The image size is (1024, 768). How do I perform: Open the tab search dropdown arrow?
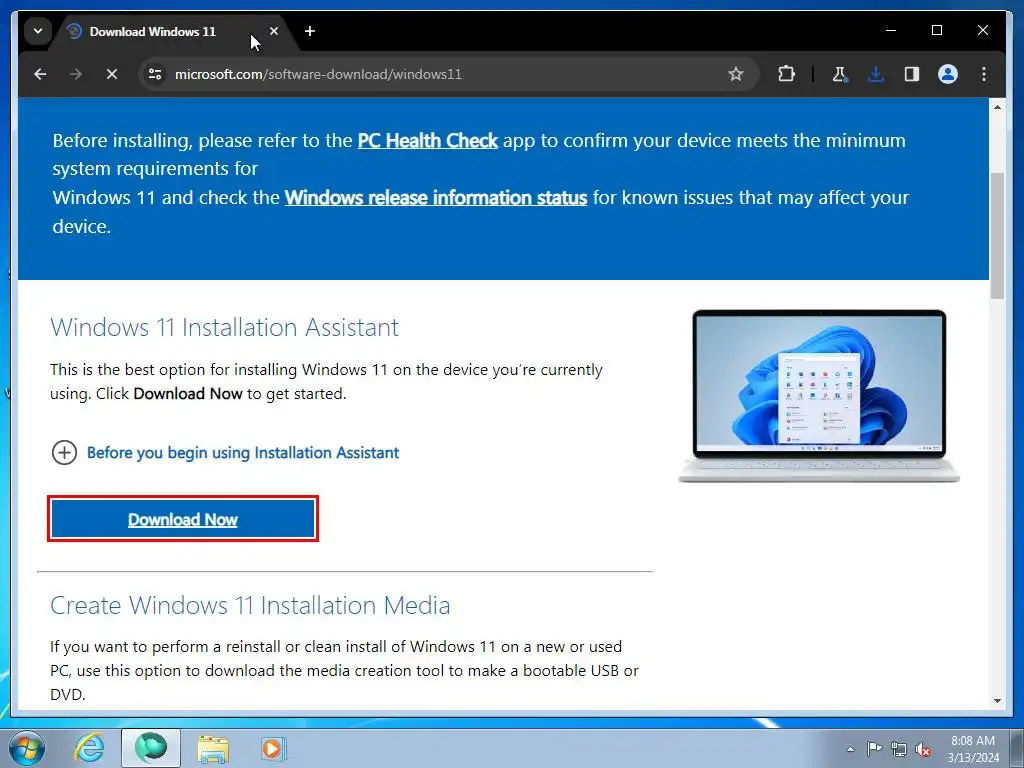pyautogui.click(x=38, y=31)
